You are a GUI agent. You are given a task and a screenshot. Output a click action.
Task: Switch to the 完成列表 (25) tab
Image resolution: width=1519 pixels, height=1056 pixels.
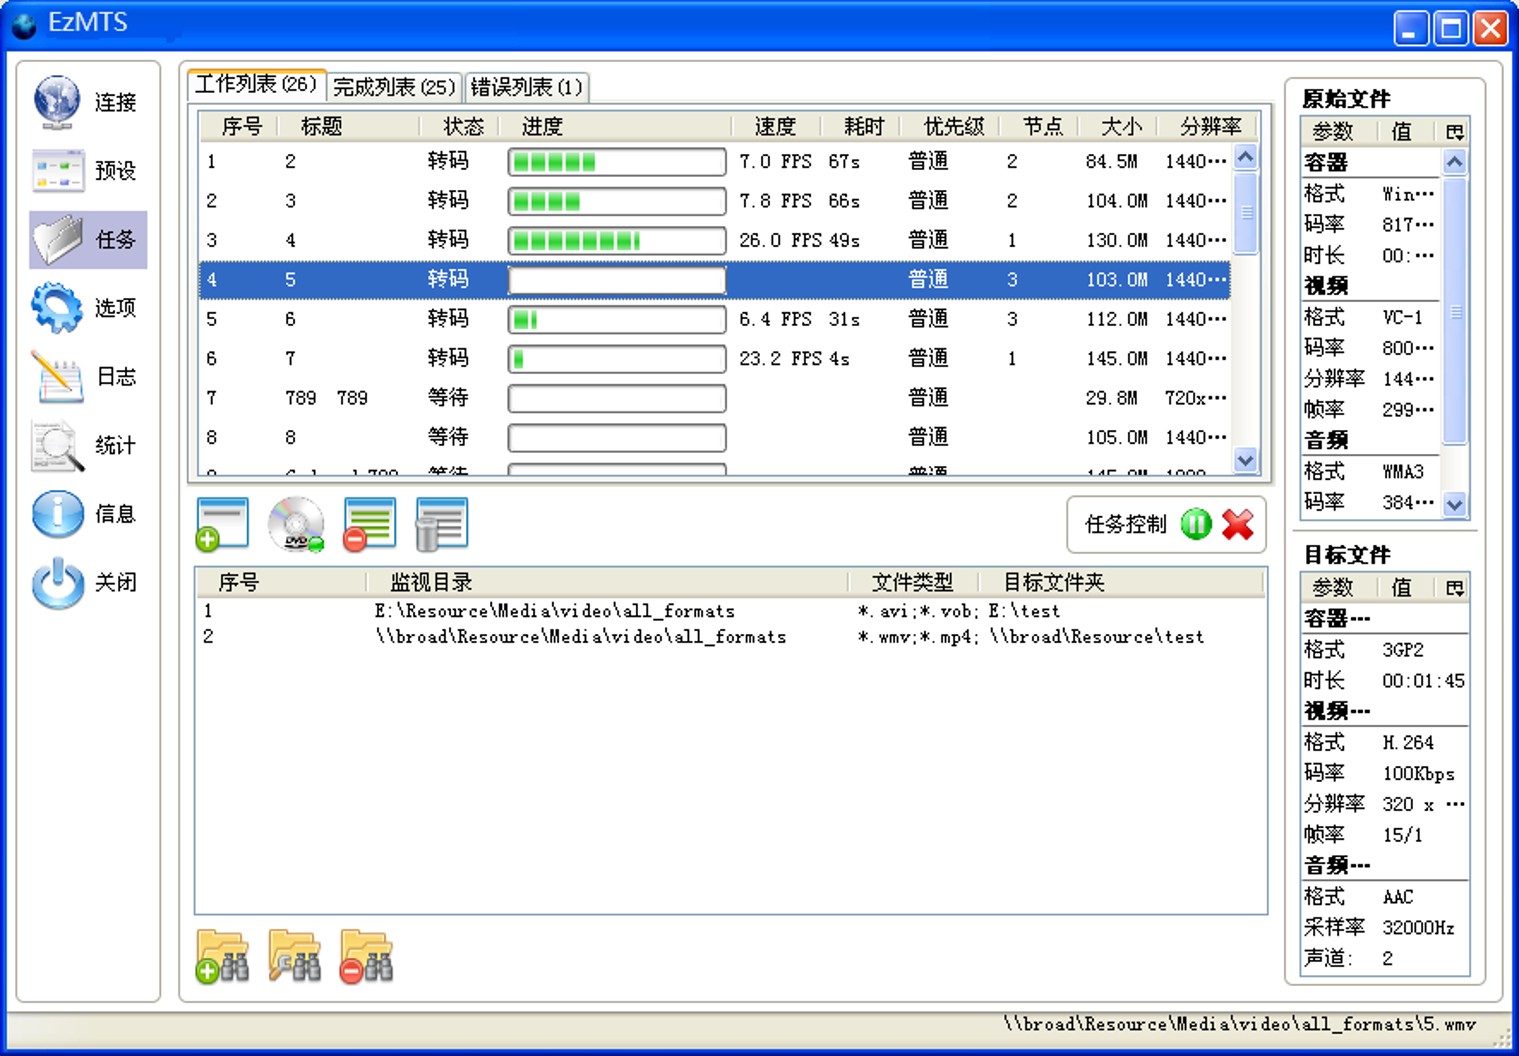(394, 87)
